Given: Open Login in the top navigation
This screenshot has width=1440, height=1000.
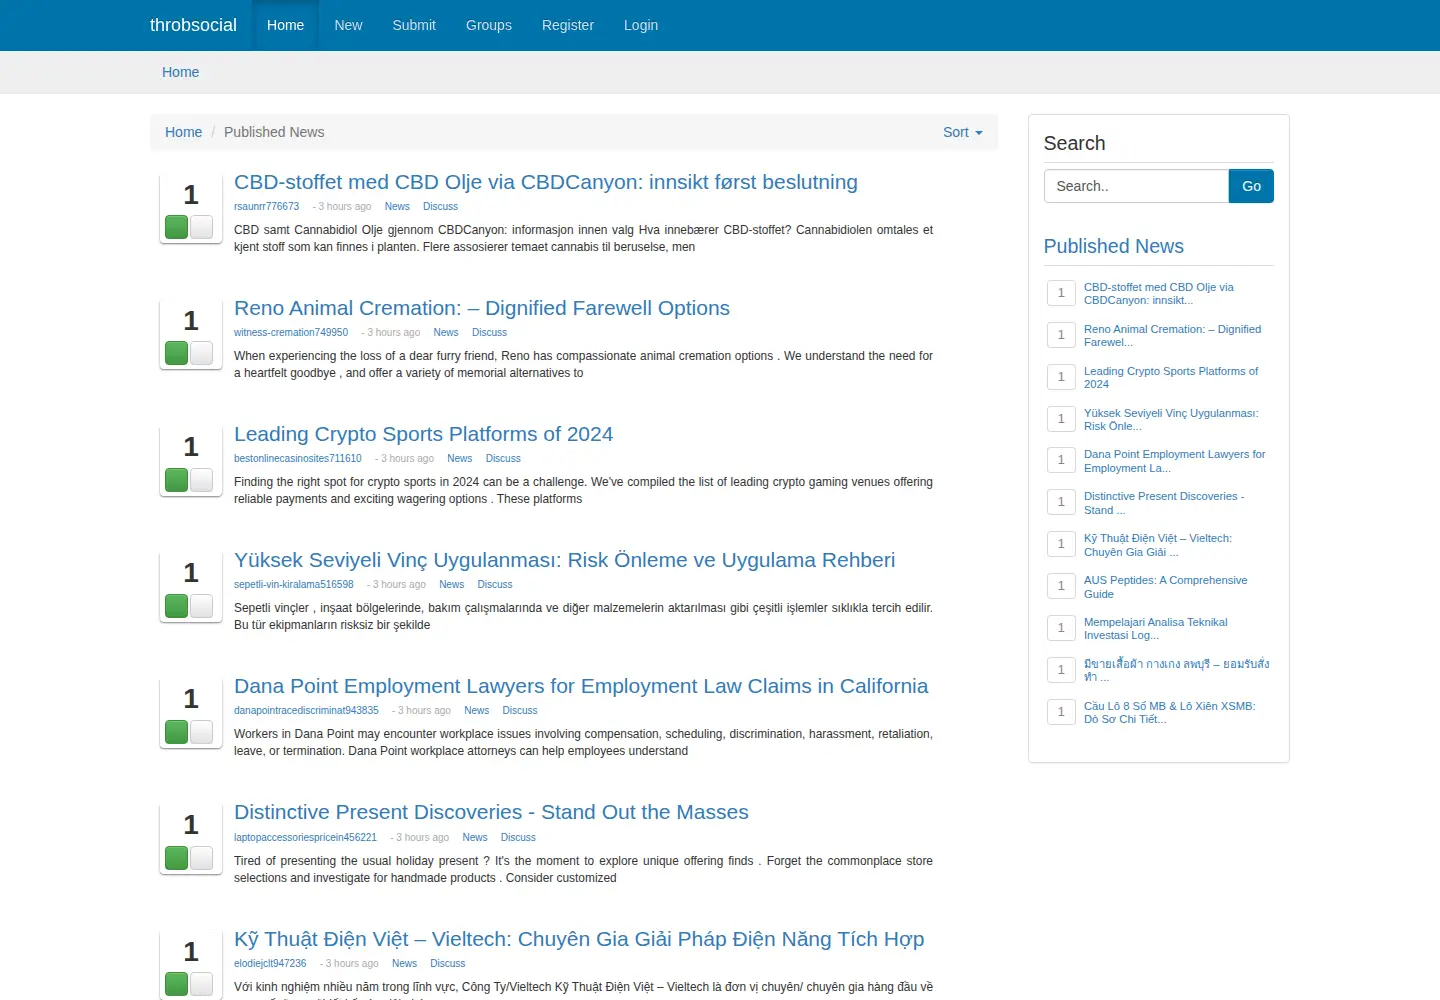Looking at the screenshot, I should click(641, 25).
